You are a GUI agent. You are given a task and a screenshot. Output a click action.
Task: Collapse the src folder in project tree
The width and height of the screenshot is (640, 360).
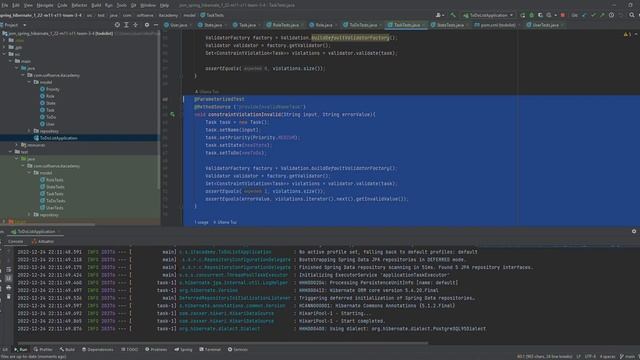[x=4, y=54]
